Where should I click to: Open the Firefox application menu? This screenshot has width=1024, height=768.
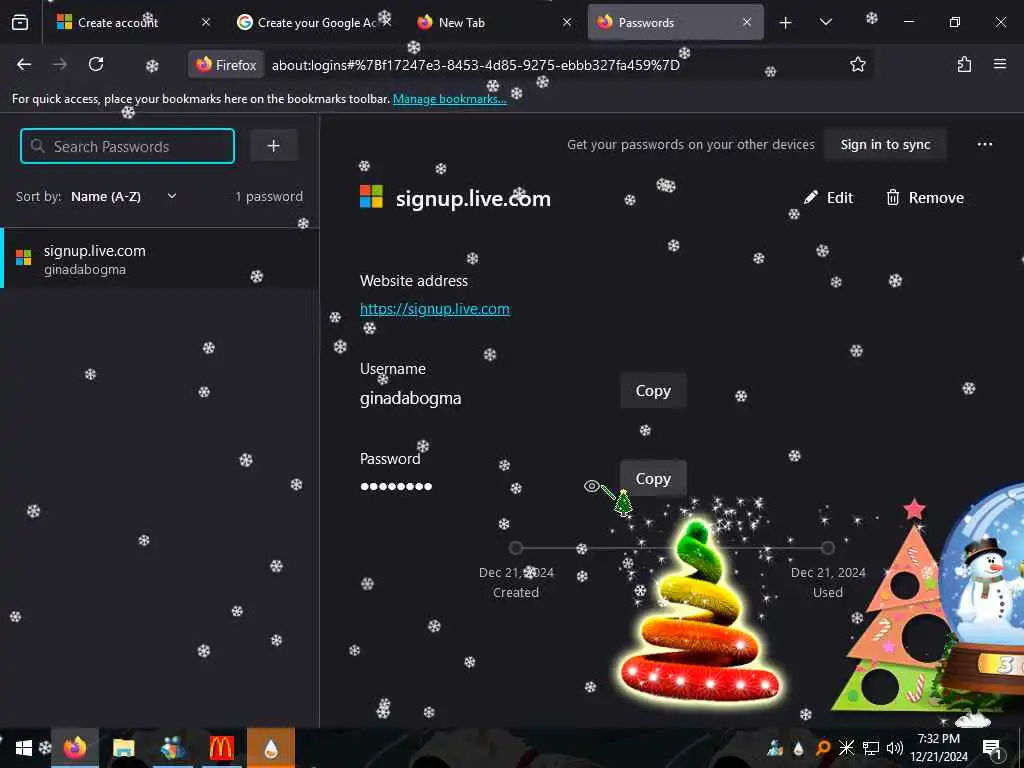click(x=999, y=64)
